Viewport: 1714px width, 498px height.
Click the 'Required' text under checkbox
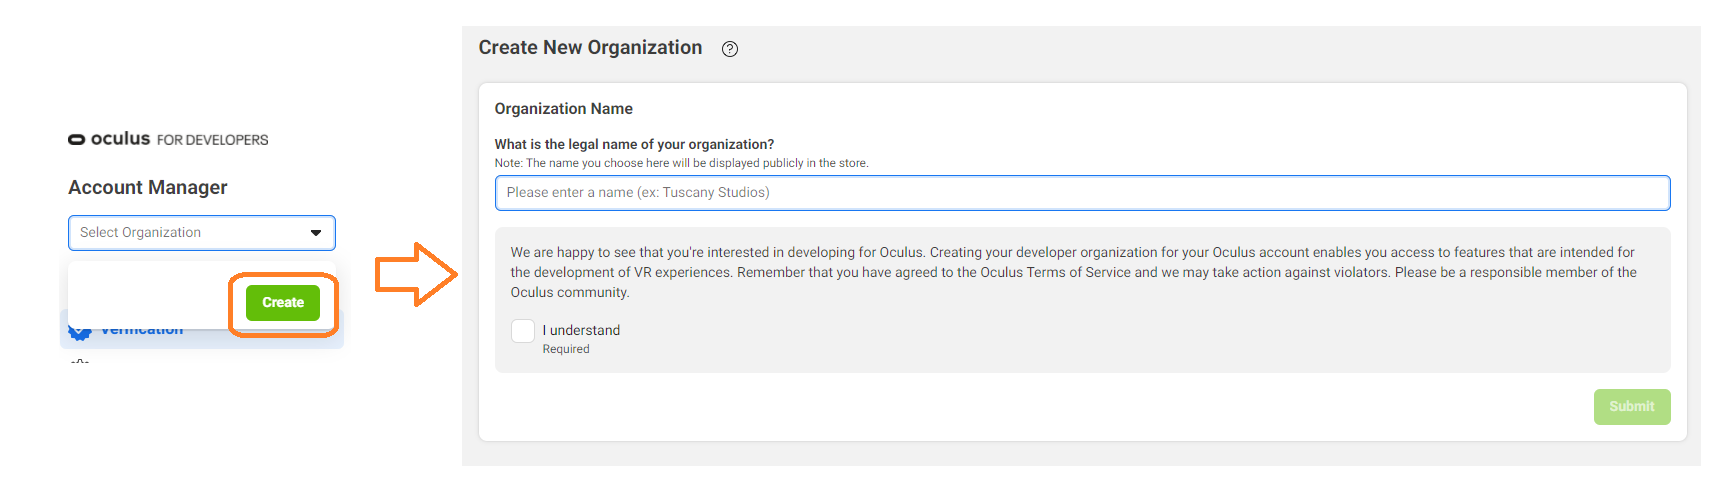pyautogui.click(x=566, y=350)
